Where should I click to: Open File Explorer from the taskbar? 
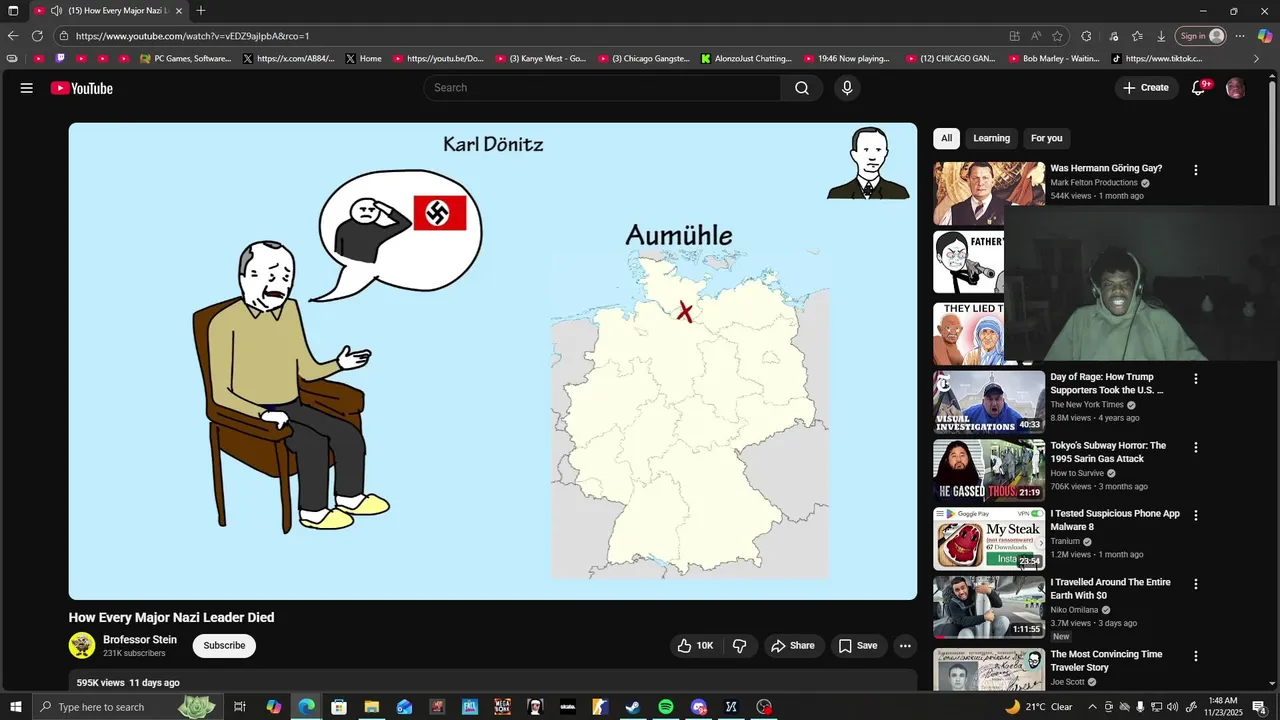pos(371,707)
